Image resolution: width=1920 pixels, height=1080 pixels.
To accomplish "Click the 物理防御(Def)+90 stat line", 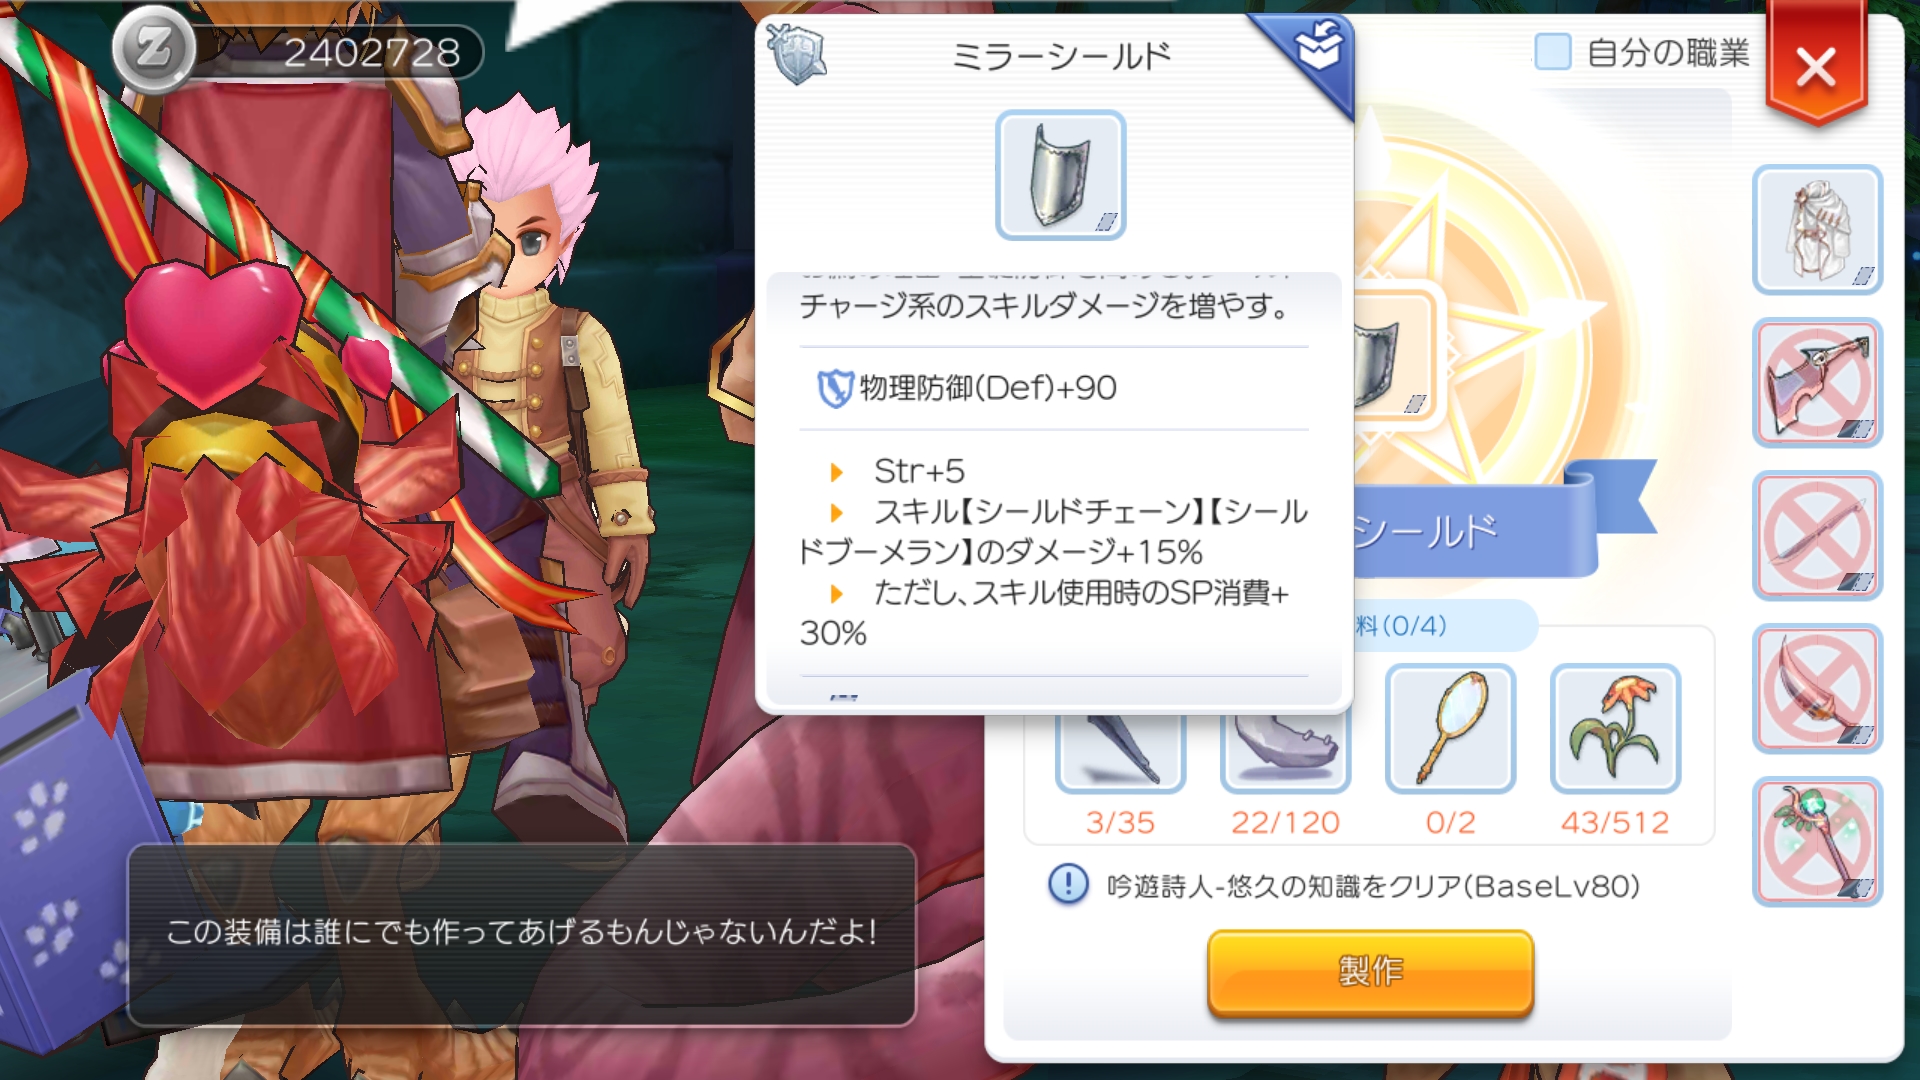I will (x=968, y=388).
